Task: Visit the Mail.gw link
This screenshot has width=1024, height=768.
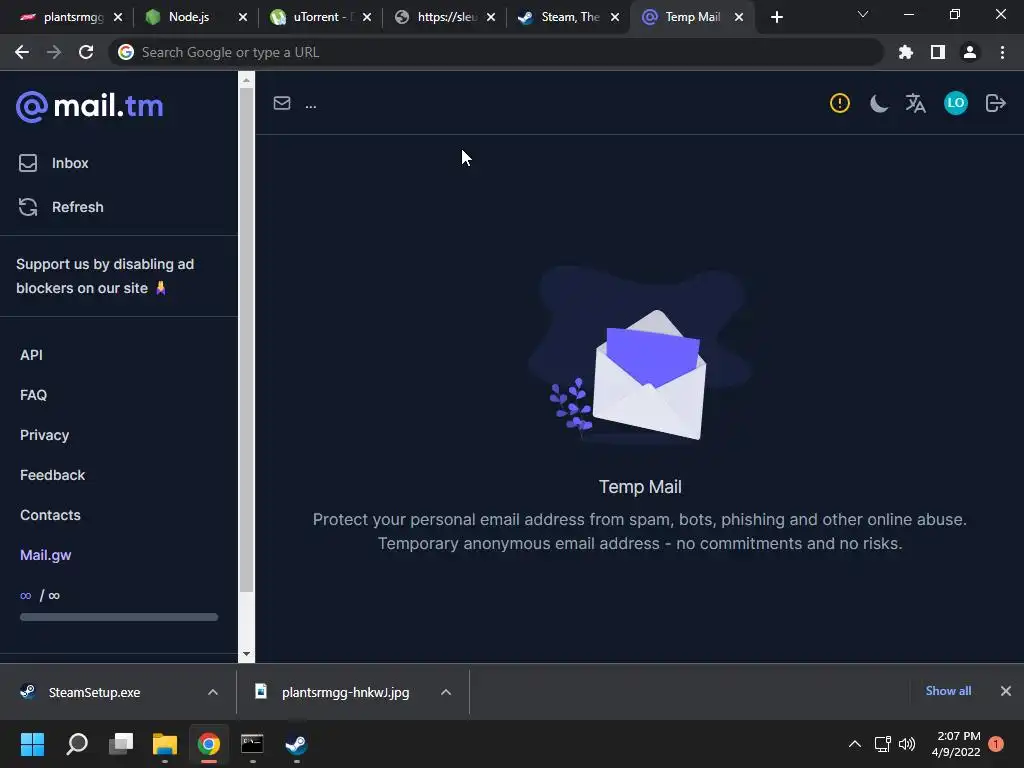Action: 46,555
